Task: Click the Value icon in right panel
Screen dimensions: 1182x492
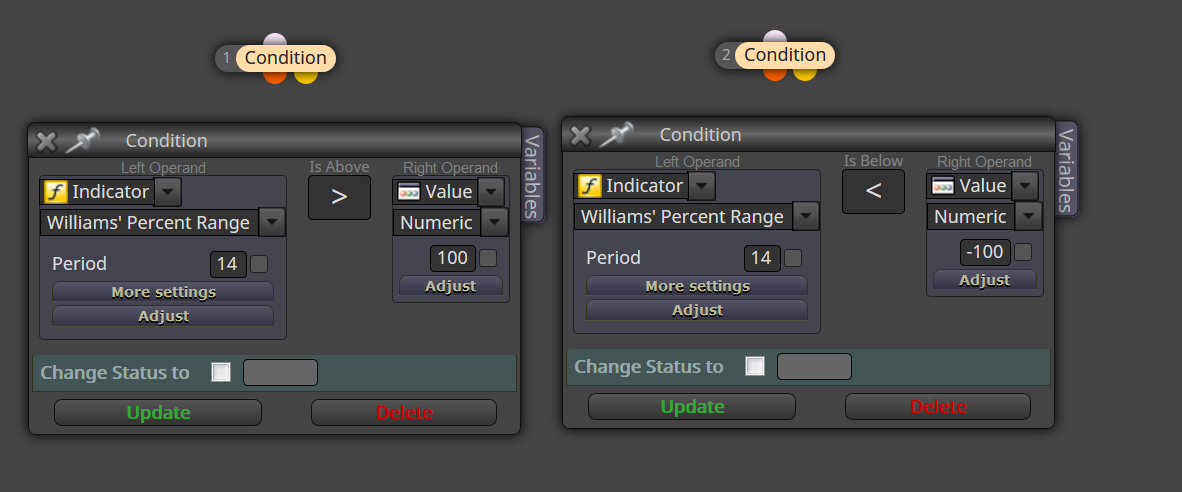Action: click(943, 186)
